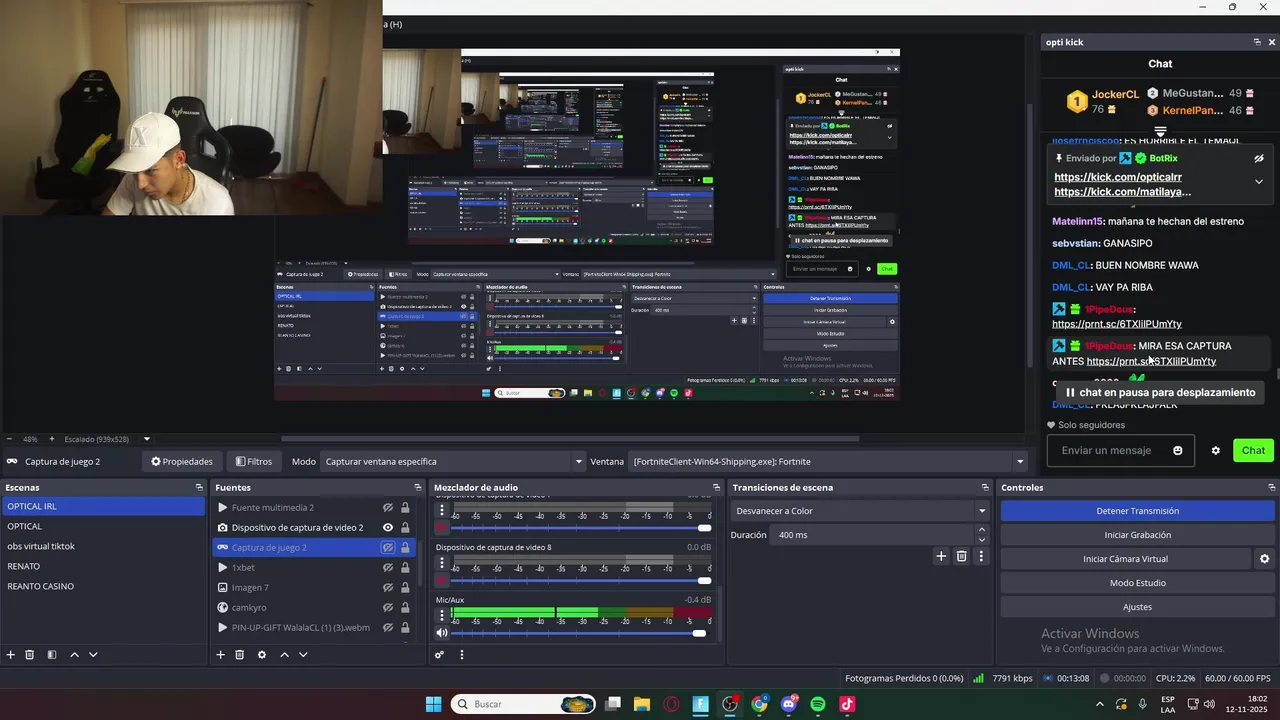Click Detener Transmisión
The width and height of the screenshot is (1280, 720).
[1137, 511]
